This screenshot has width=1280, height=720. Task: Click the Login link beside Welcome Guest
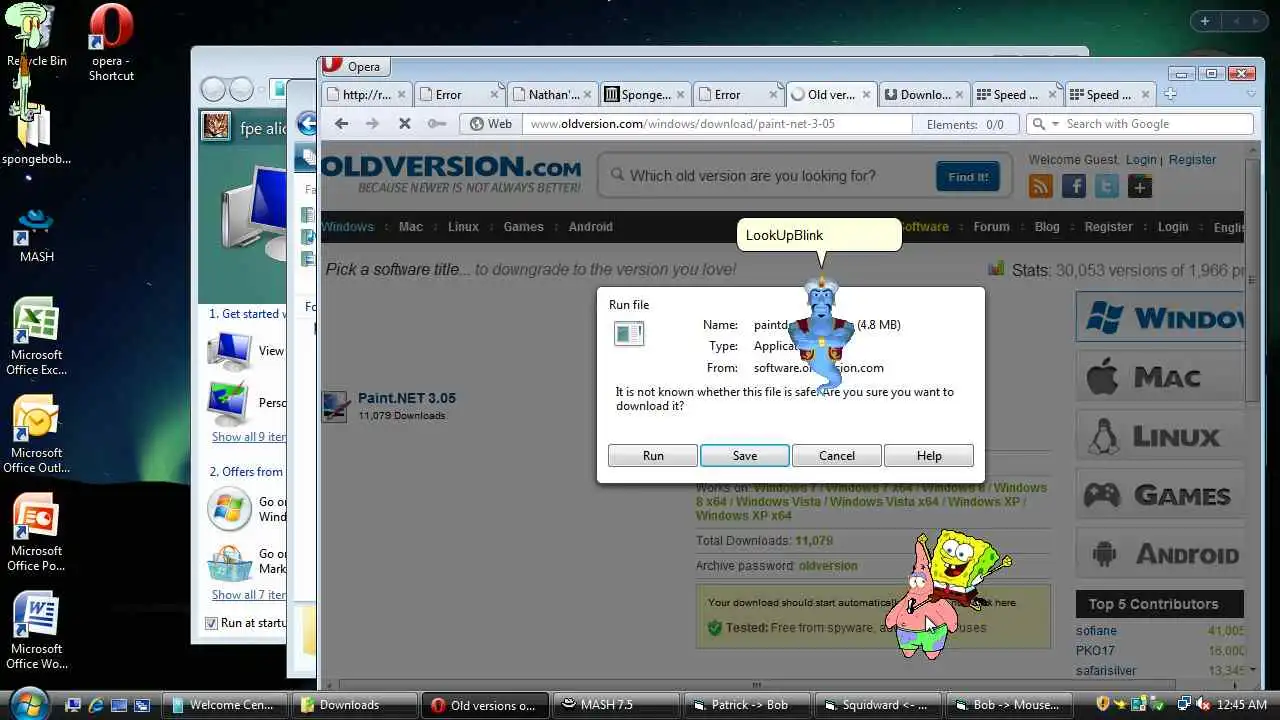1141,160
